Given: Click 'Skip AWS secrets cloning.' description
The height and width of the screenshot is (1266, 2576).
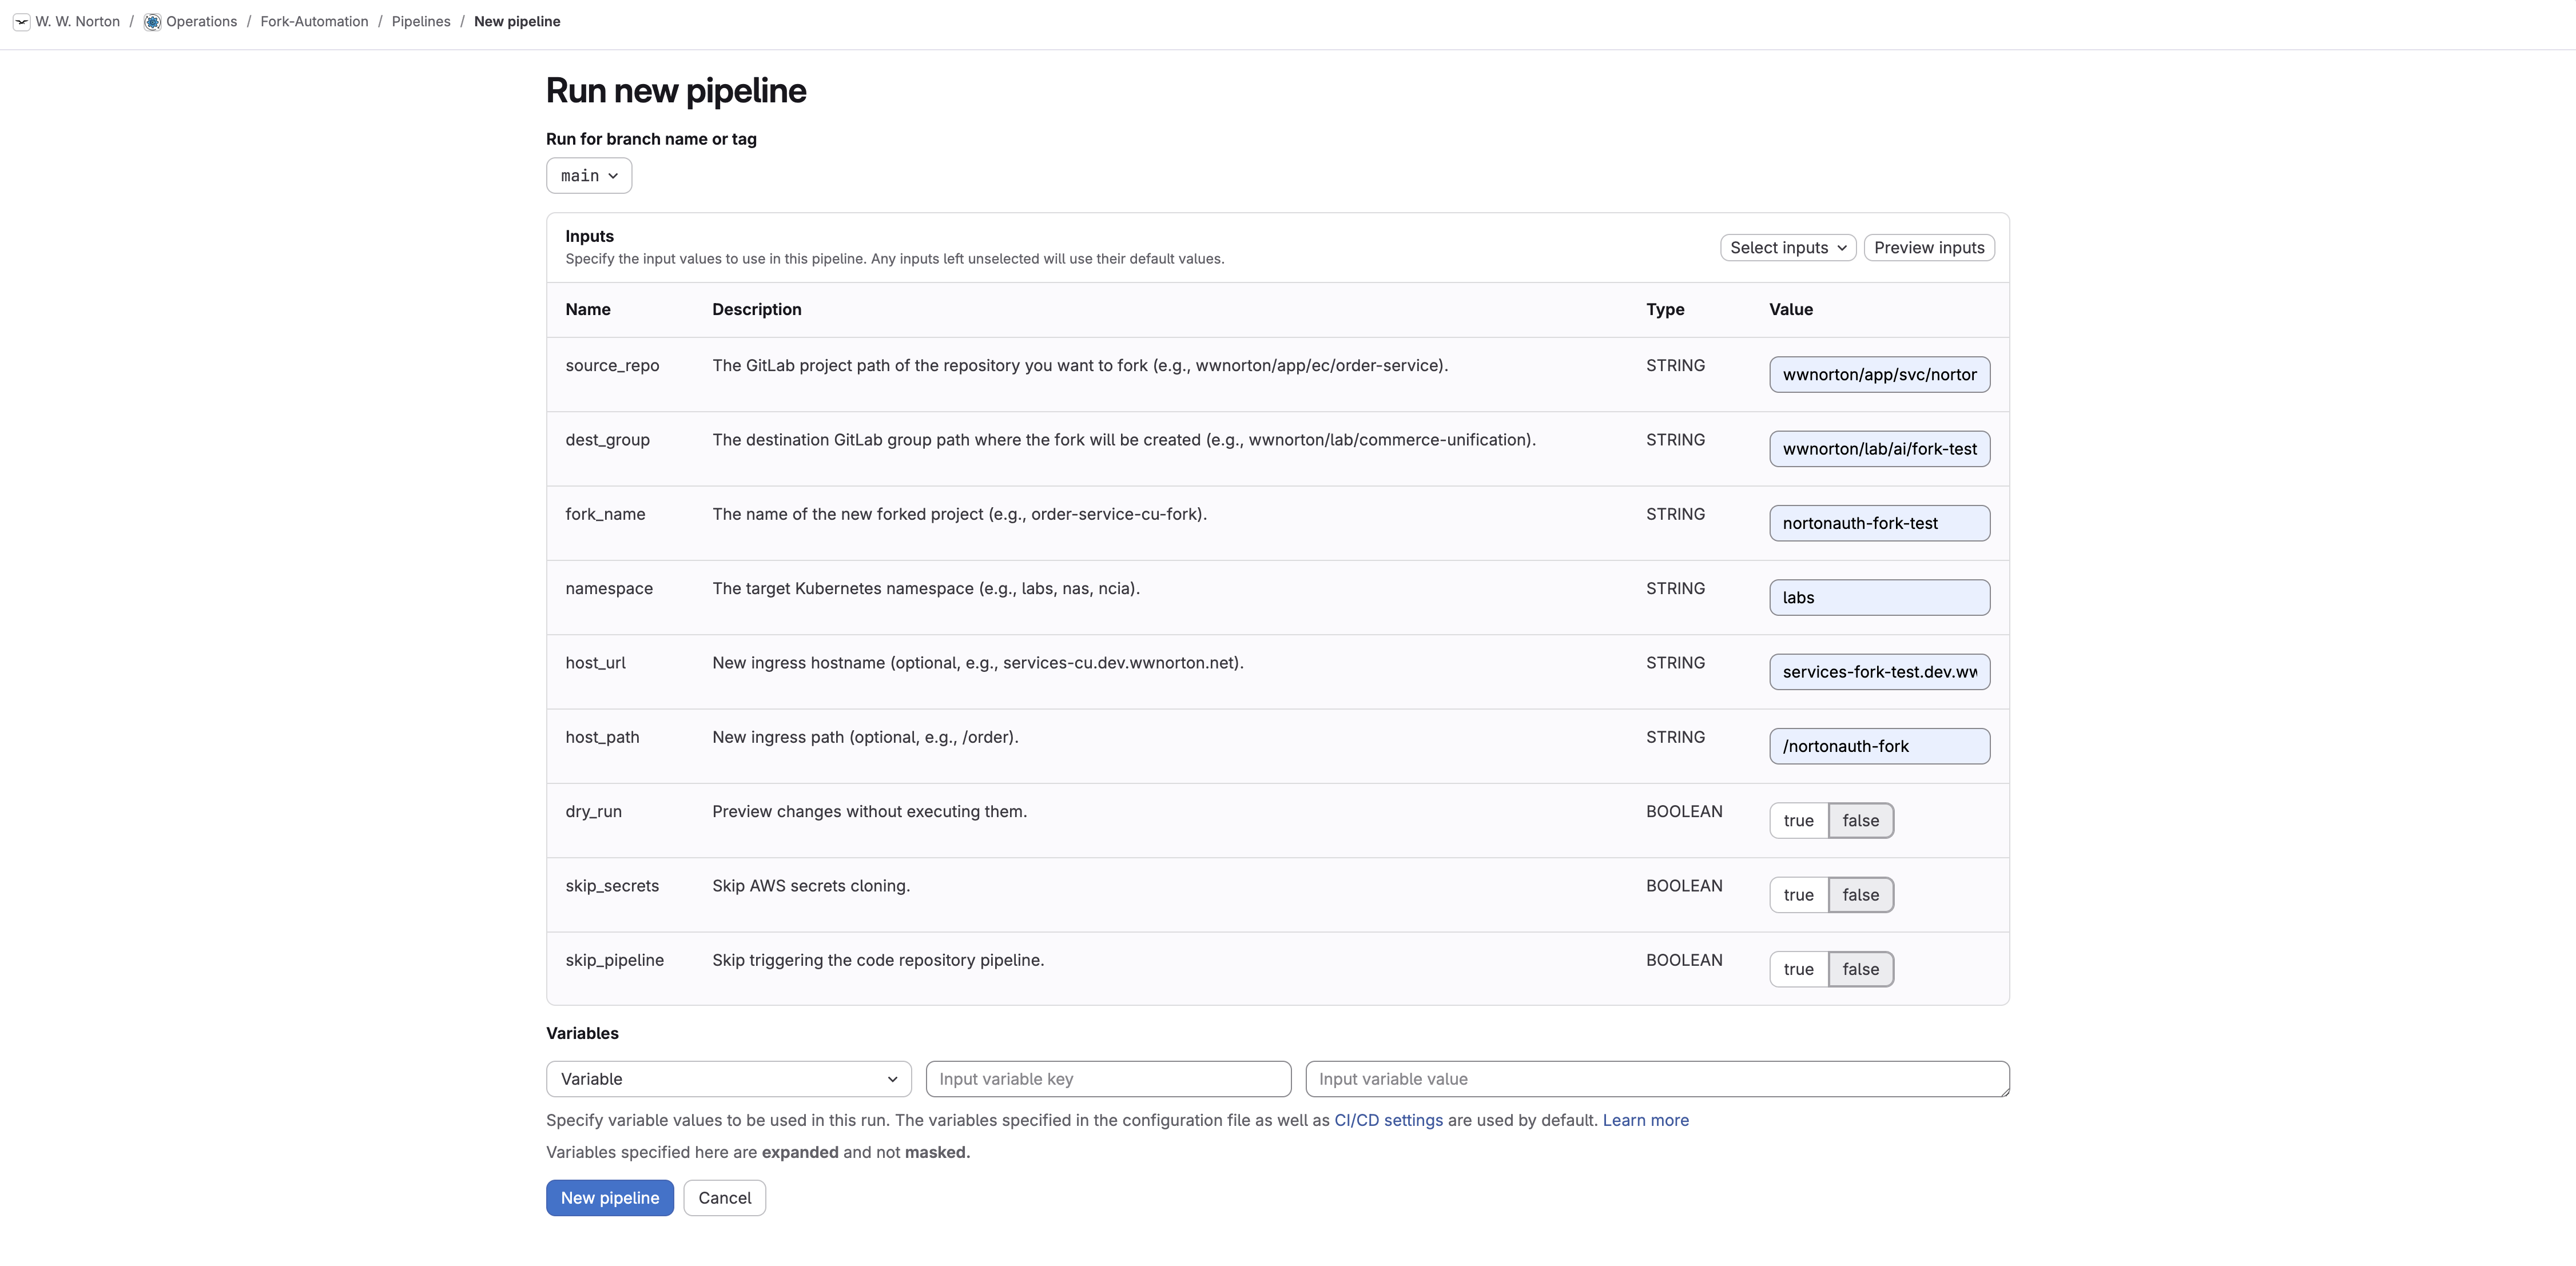Looking at the screenshot, I should coord(811,886).
